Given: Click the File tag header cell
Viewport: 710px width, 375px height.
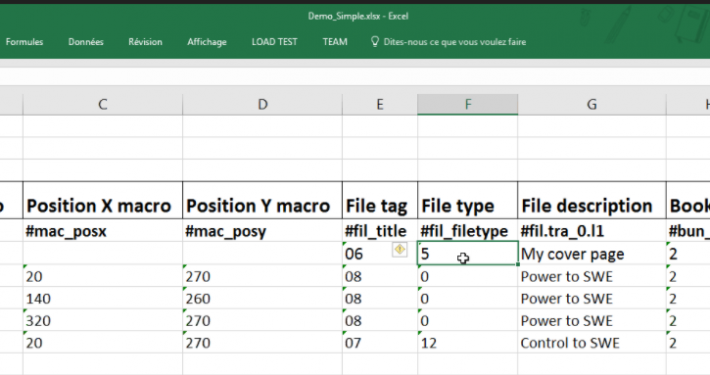Looking at the screenshot, I should 380,201.
